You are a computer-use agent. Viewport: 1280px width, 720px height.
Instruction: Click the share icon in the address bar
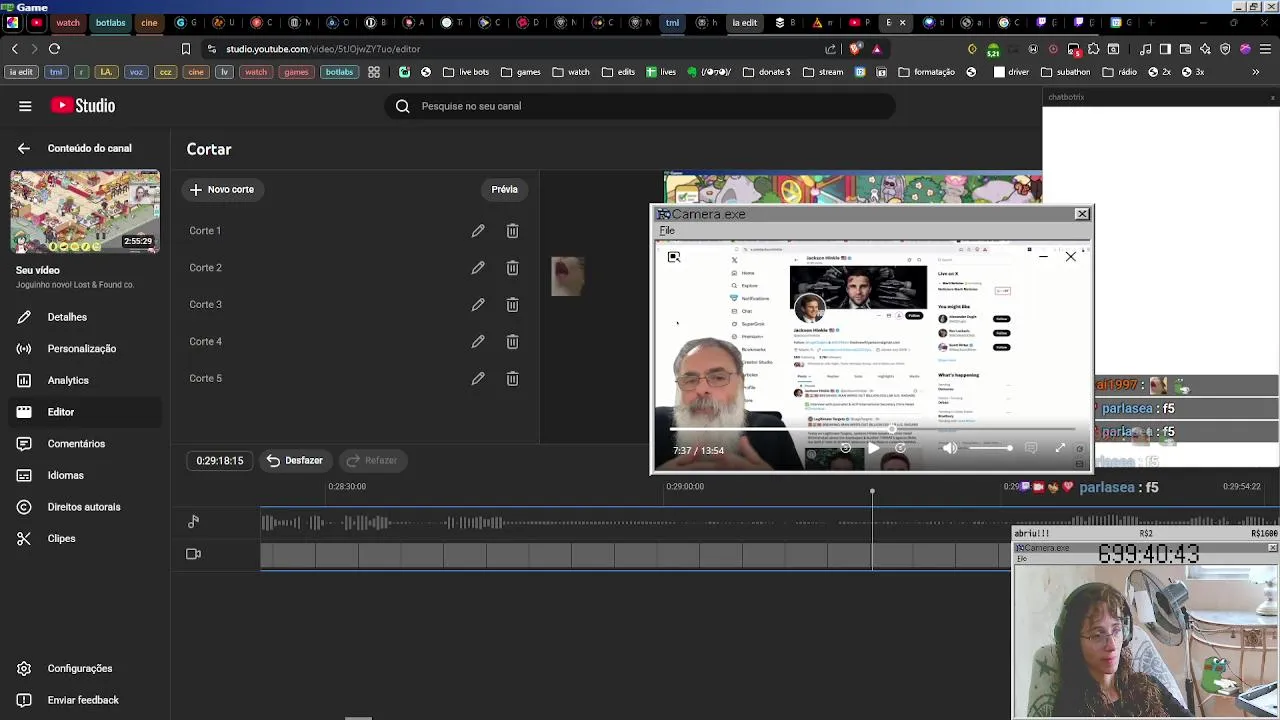point(830,49)
